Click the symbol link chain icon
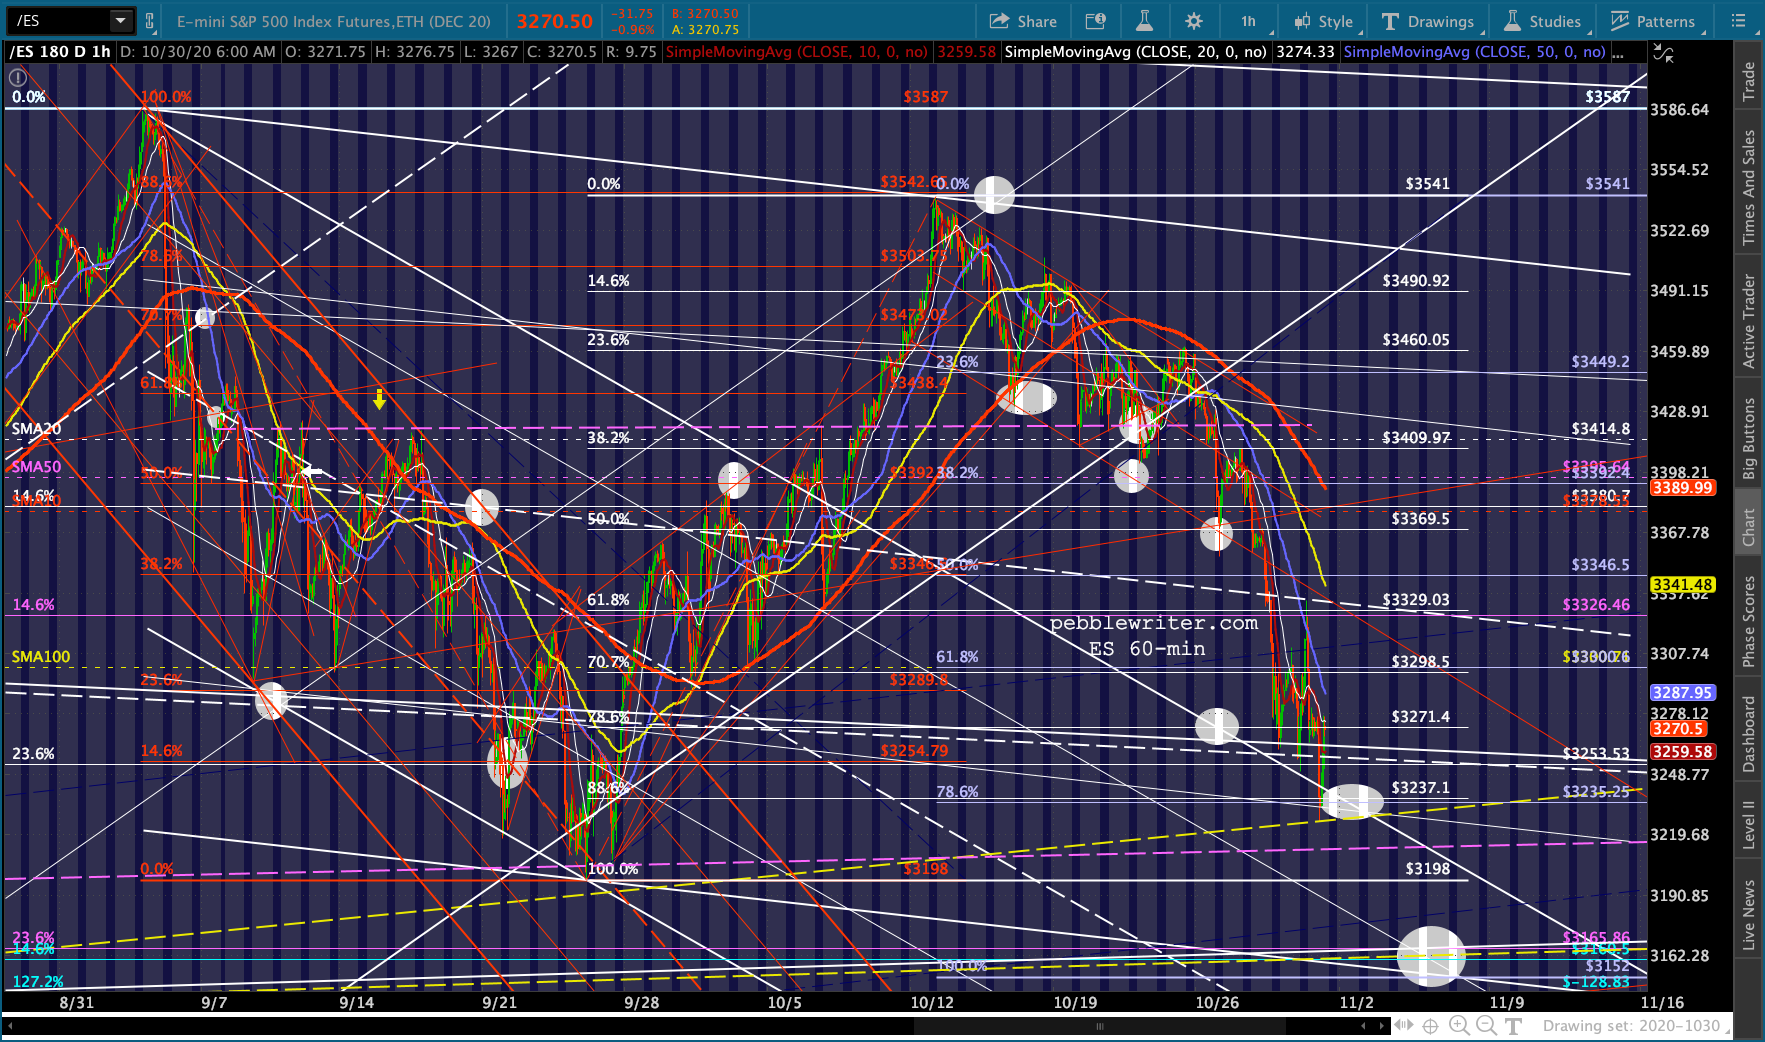The width and height of the screenshot is (1765, 1042). click(x=150, y=20)
